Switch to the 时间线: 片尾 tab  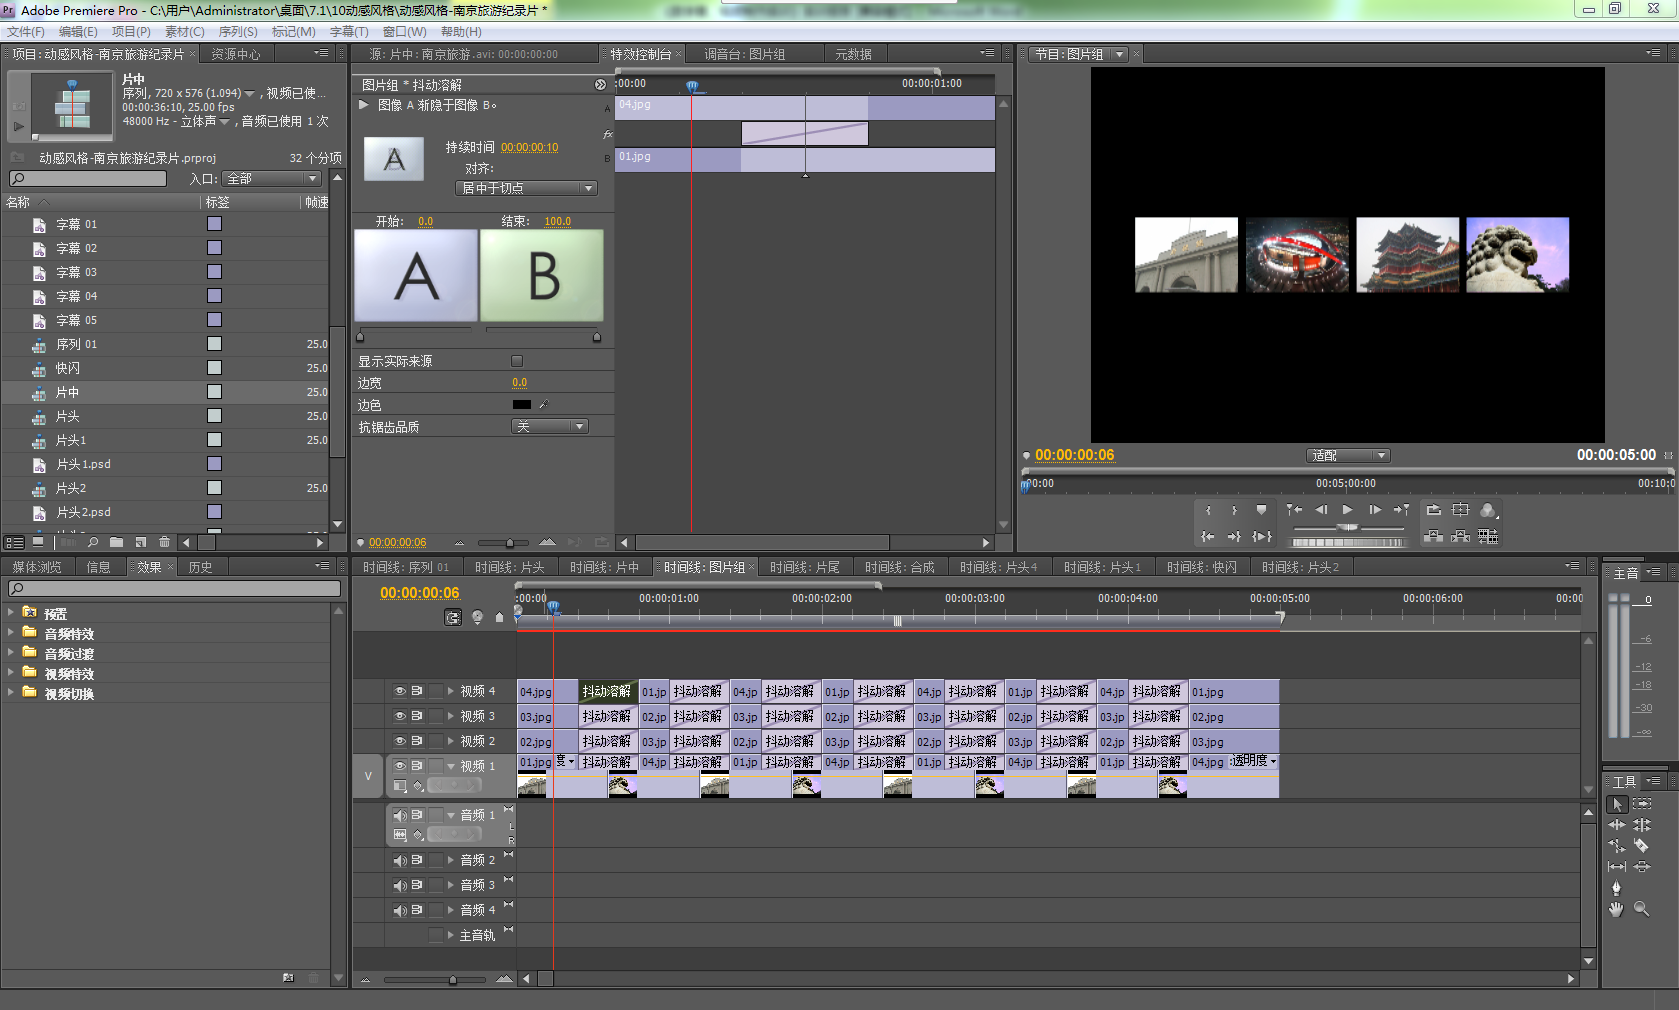(x=804, y=567)
